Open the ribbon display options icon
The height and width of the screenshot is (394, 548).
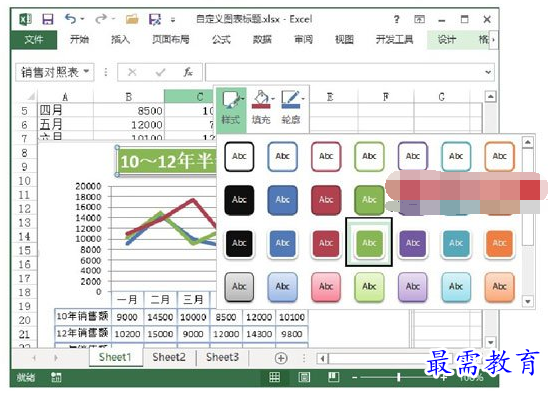click(419, 19)
